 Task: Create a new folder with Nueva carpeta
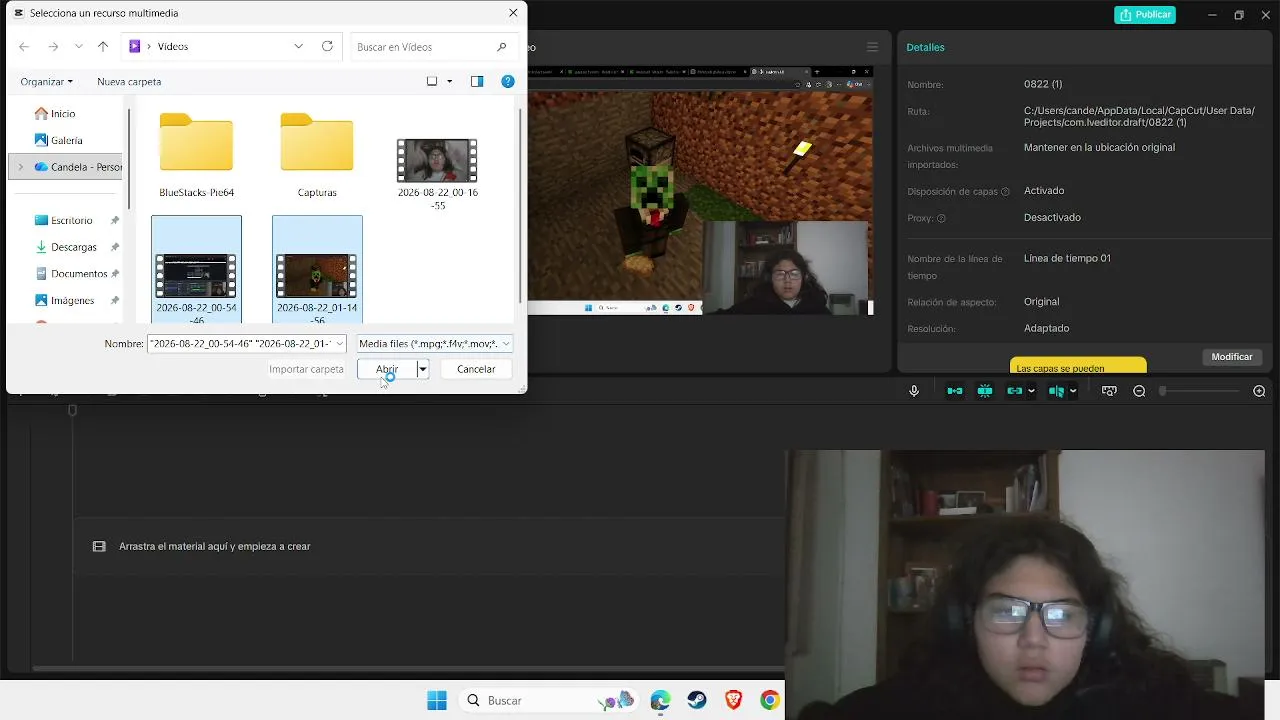[129, 81]
